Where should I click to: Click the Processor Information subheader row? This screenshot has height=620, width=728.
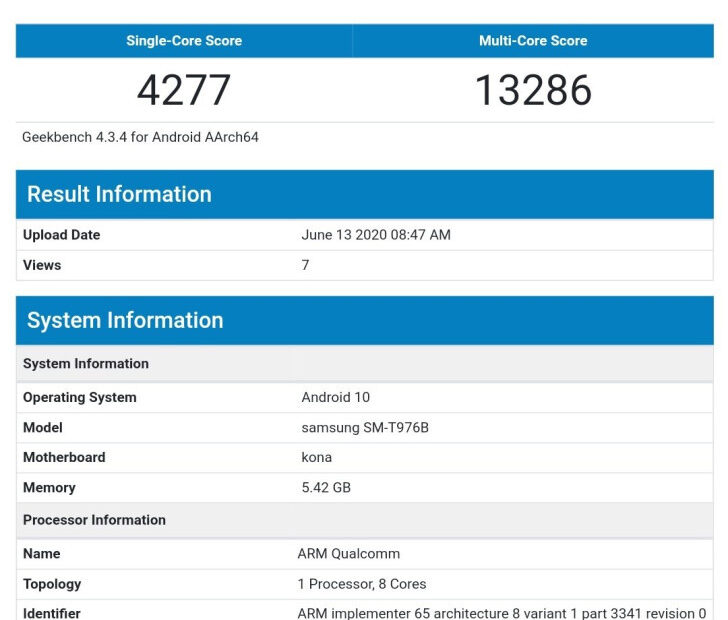(x=364, y=520)
